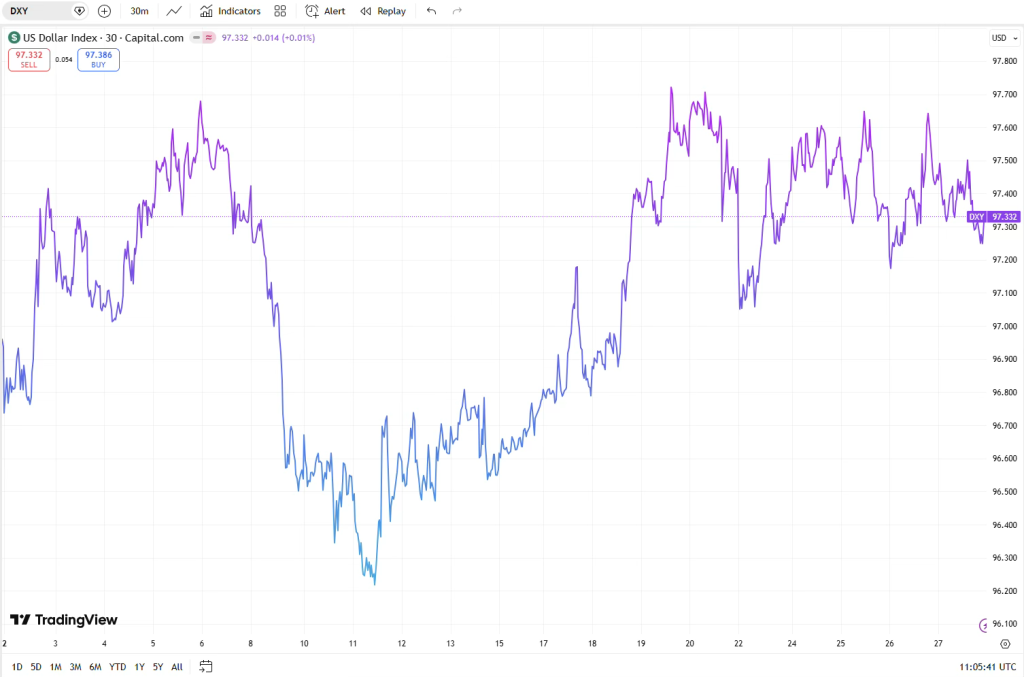Select the All time range

[x=177, y=667]
